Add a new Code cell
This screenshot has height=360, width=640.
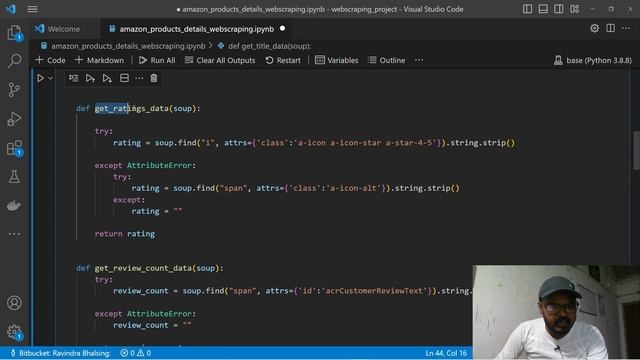point(50,60)
